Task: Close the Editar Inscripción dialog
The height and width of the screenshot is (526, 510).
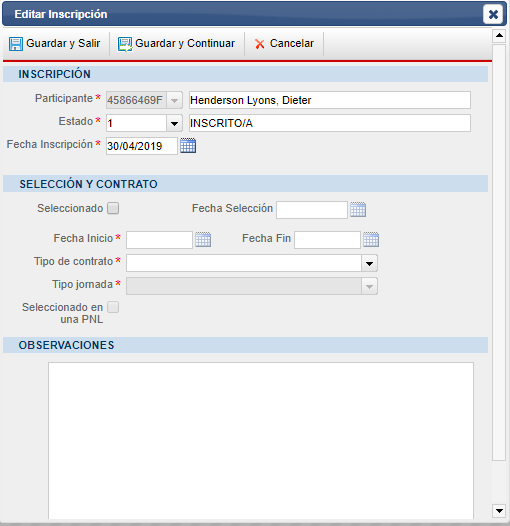Action: [493, 14]
